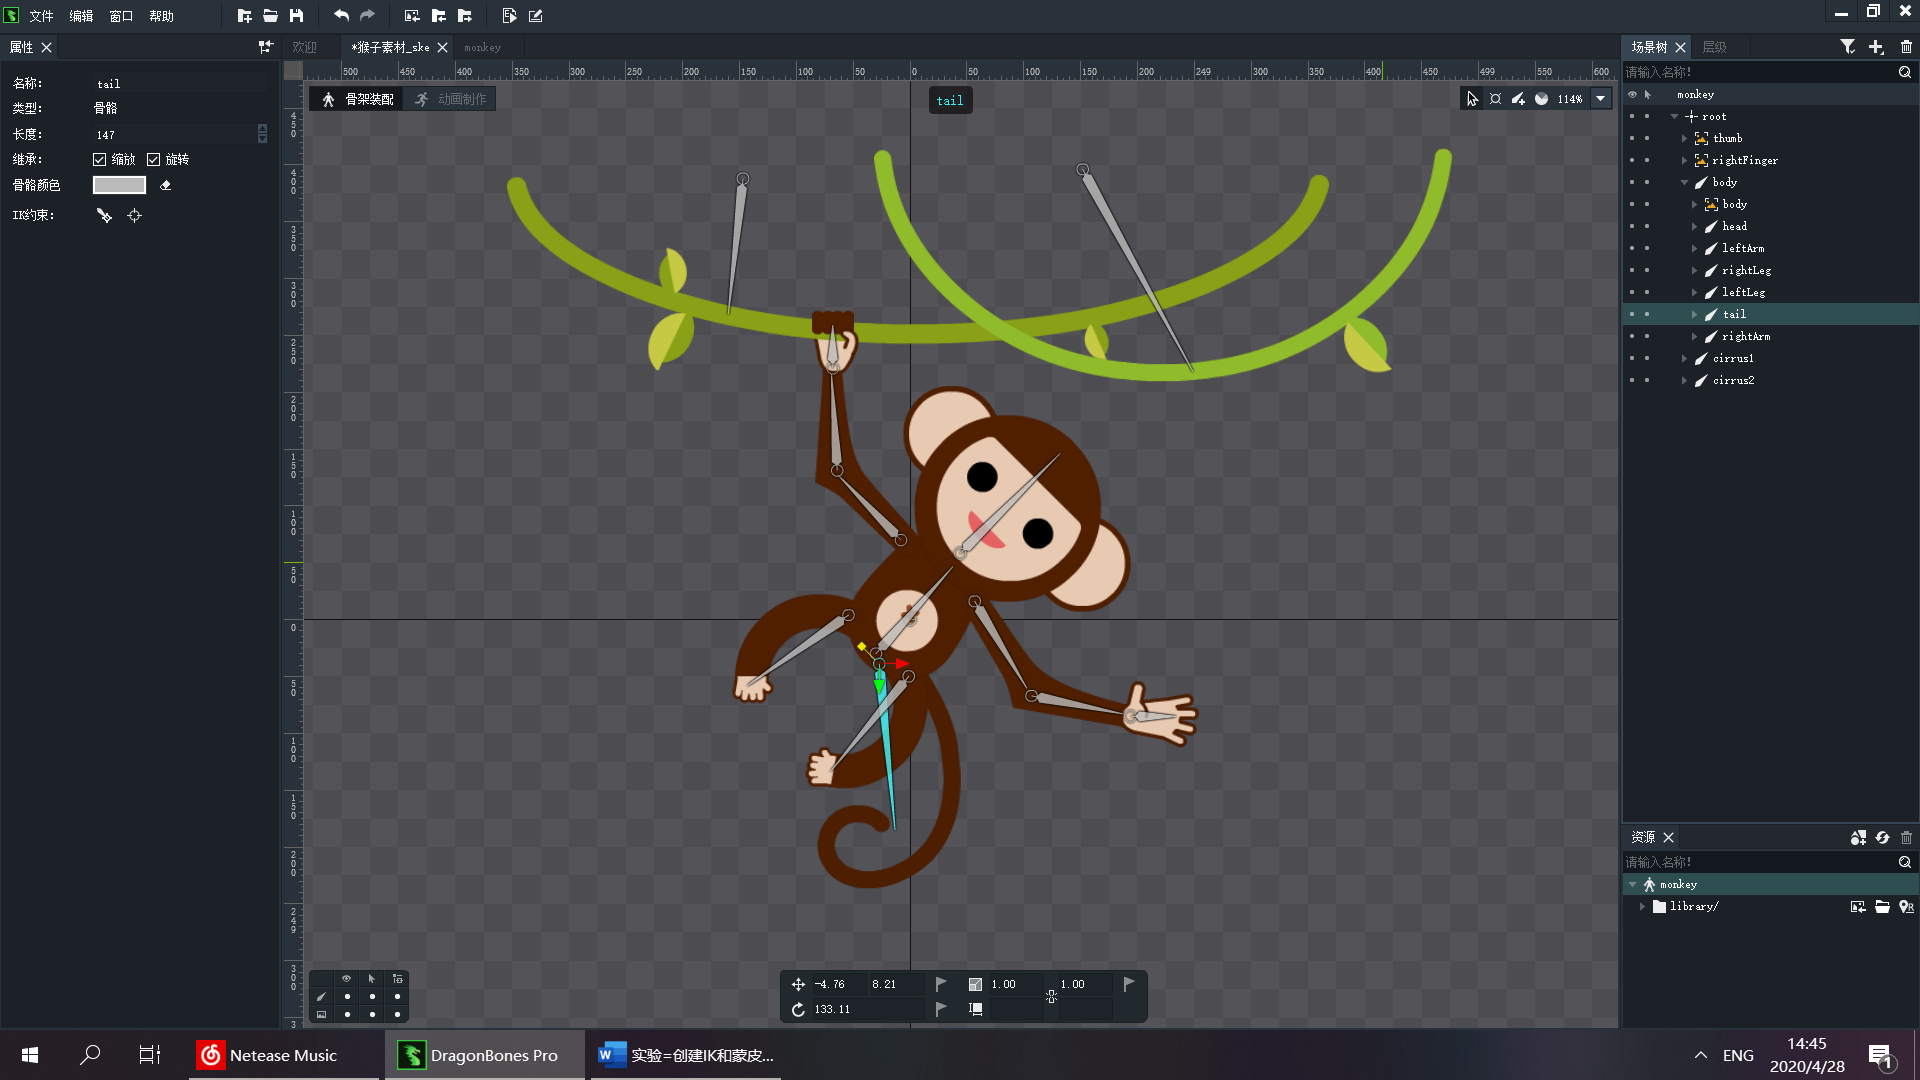Click the bone color eraser icon
This screenshot has height=1080, width=1920.
click(166, 185)
